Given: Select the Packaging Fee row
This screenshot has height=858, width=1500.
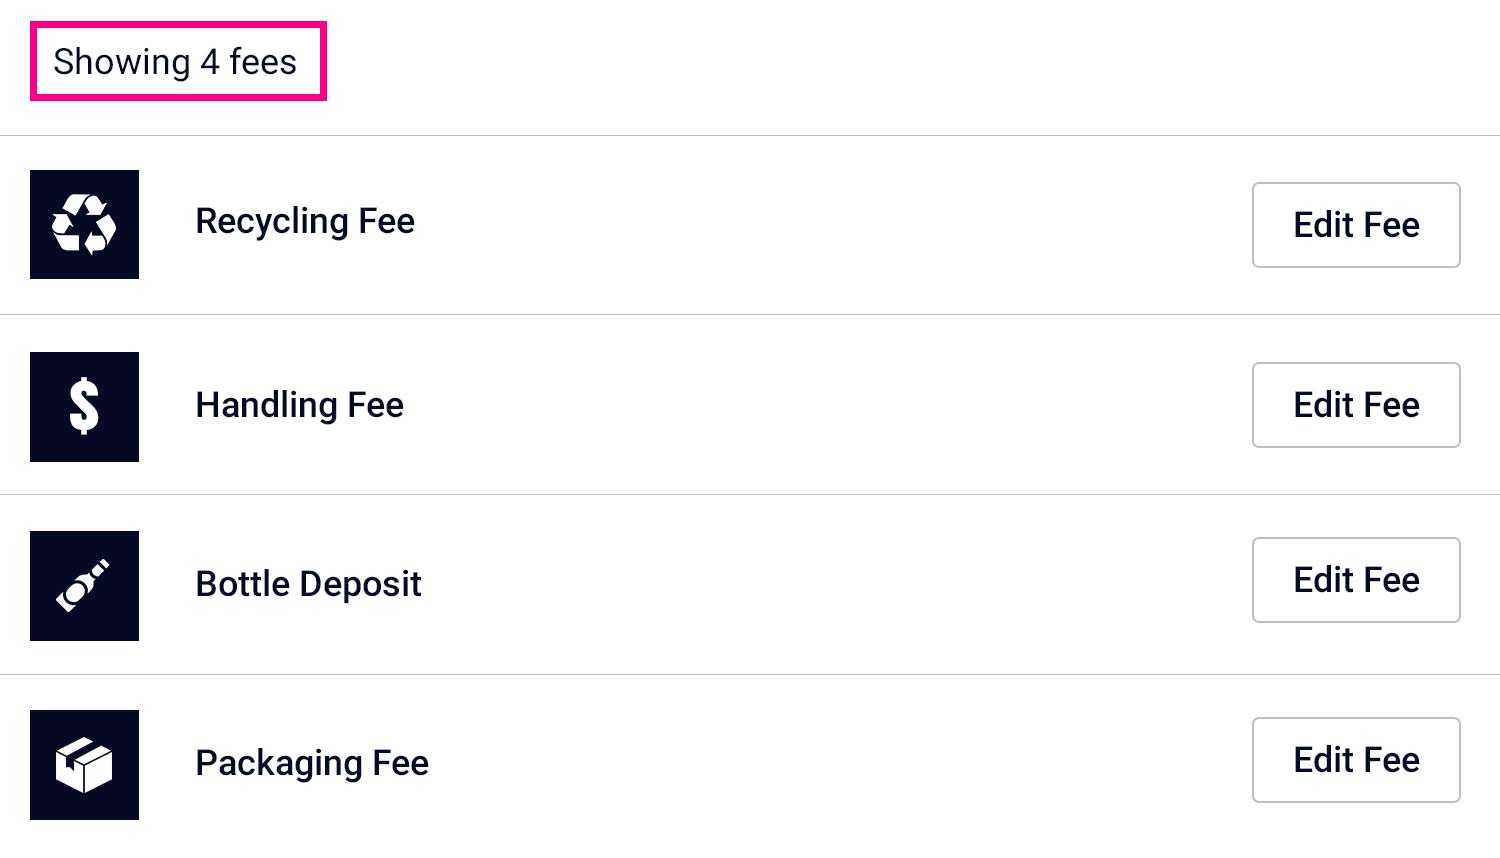Looking at the screenshot, I should pos(700,763).
